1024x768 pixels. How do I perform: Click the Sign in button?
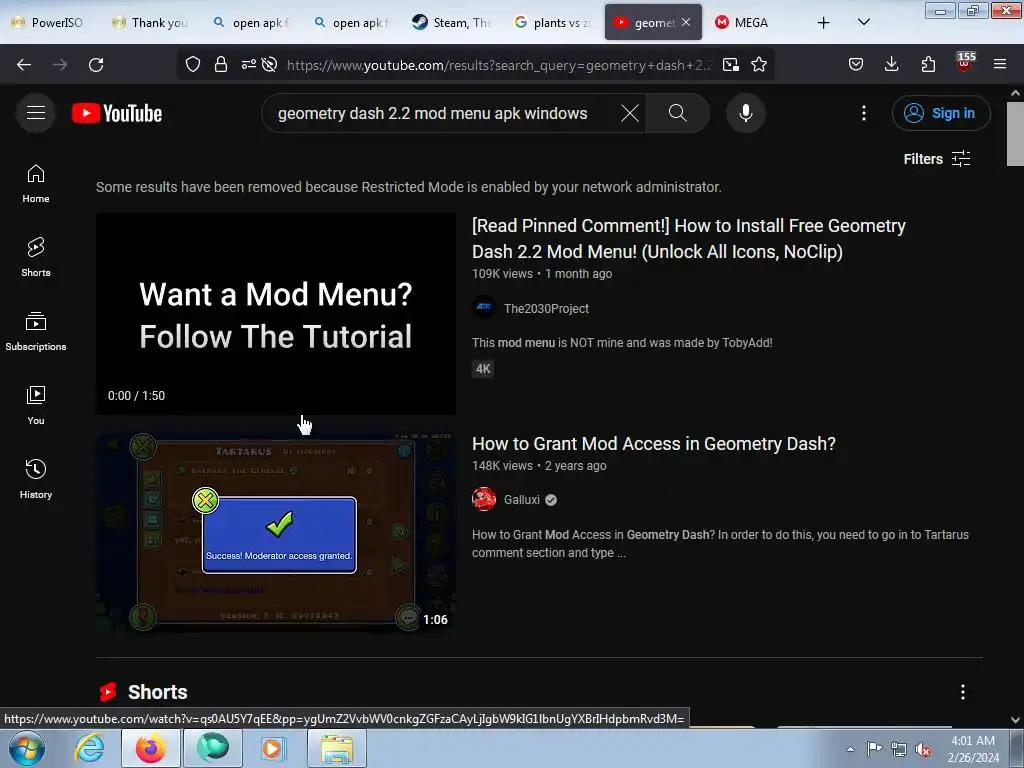[x=941, y=113]
